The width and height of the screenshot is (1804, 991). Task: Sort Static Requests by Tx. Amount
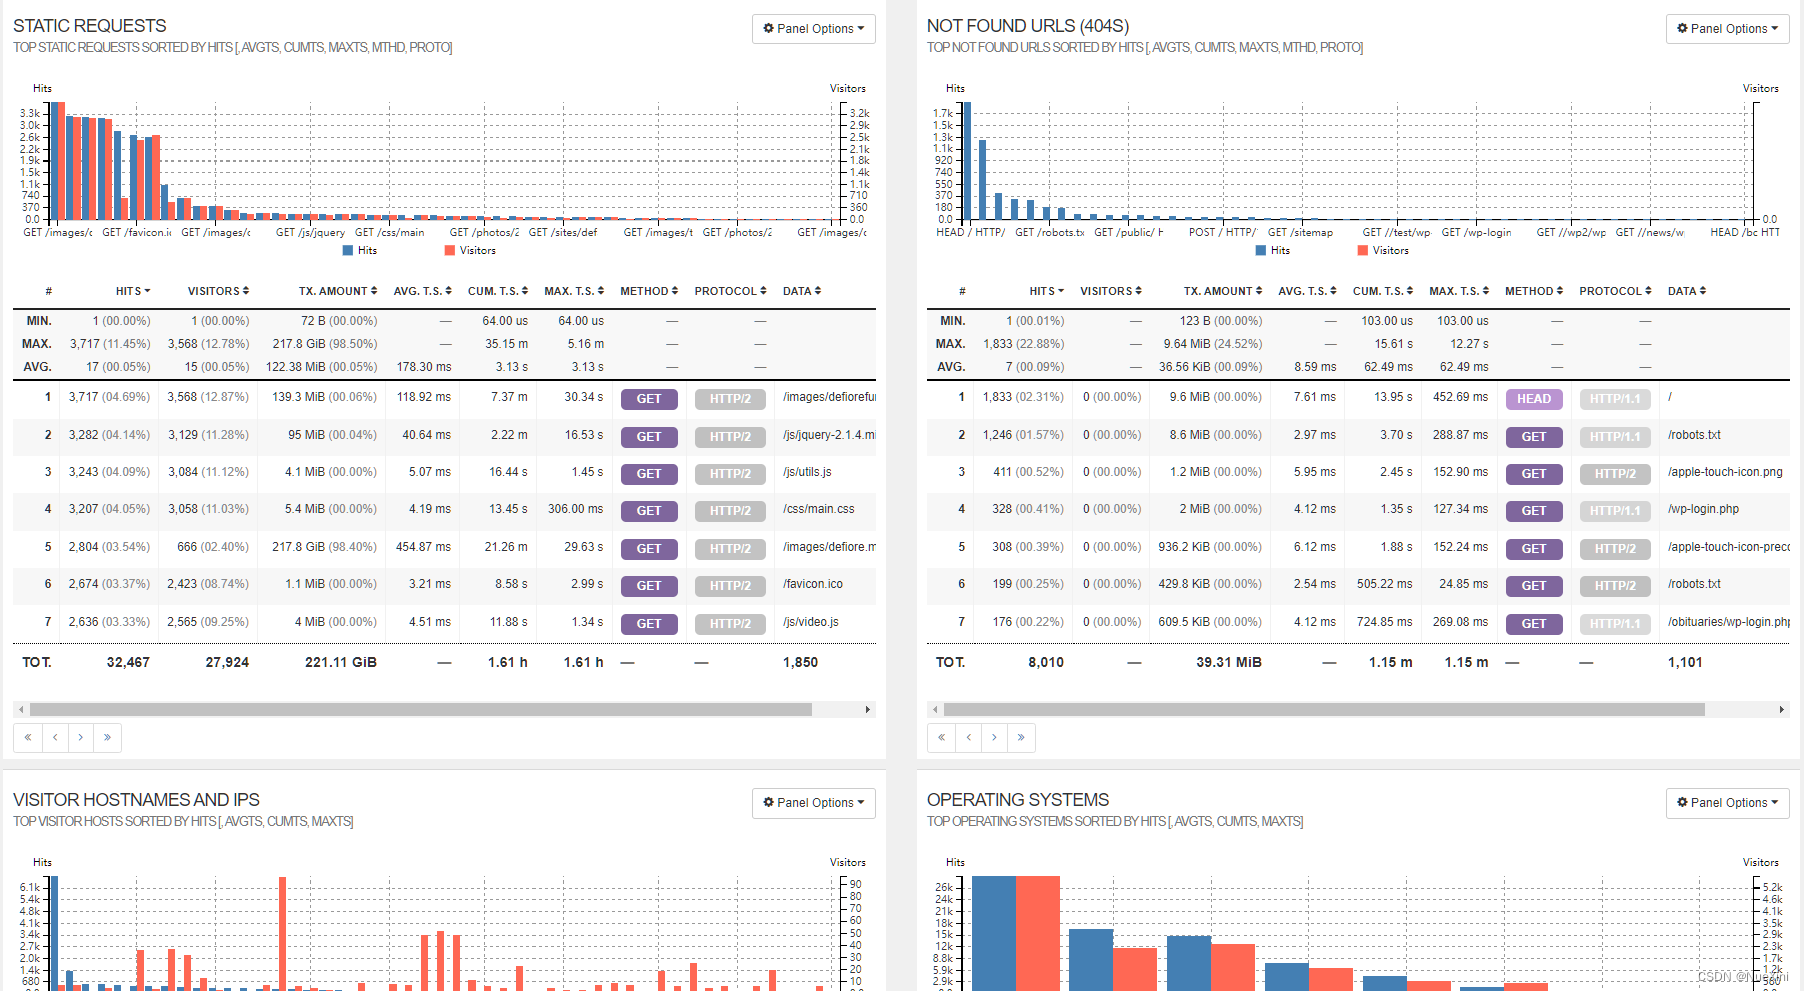tap(338, 291)
